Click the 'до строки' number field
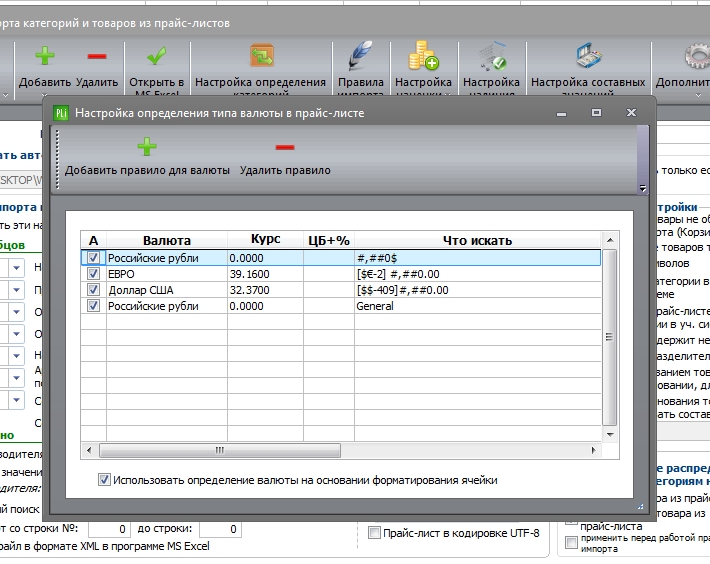 (x=220, y=529)
